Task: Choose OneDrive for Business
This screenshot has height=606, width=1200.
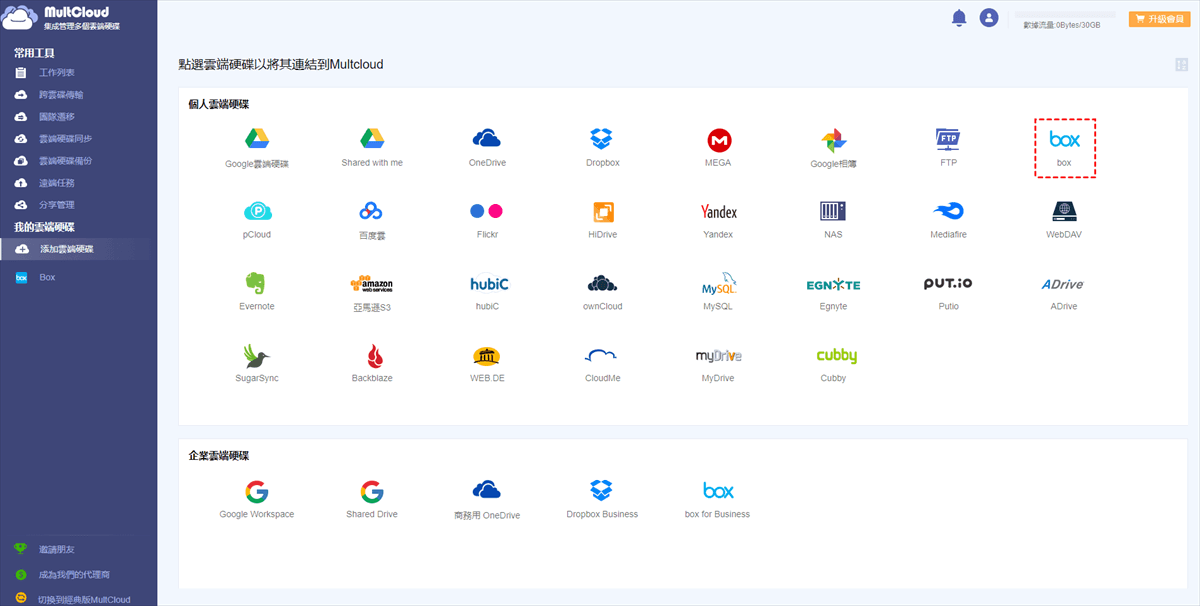Action: [487, 490]
